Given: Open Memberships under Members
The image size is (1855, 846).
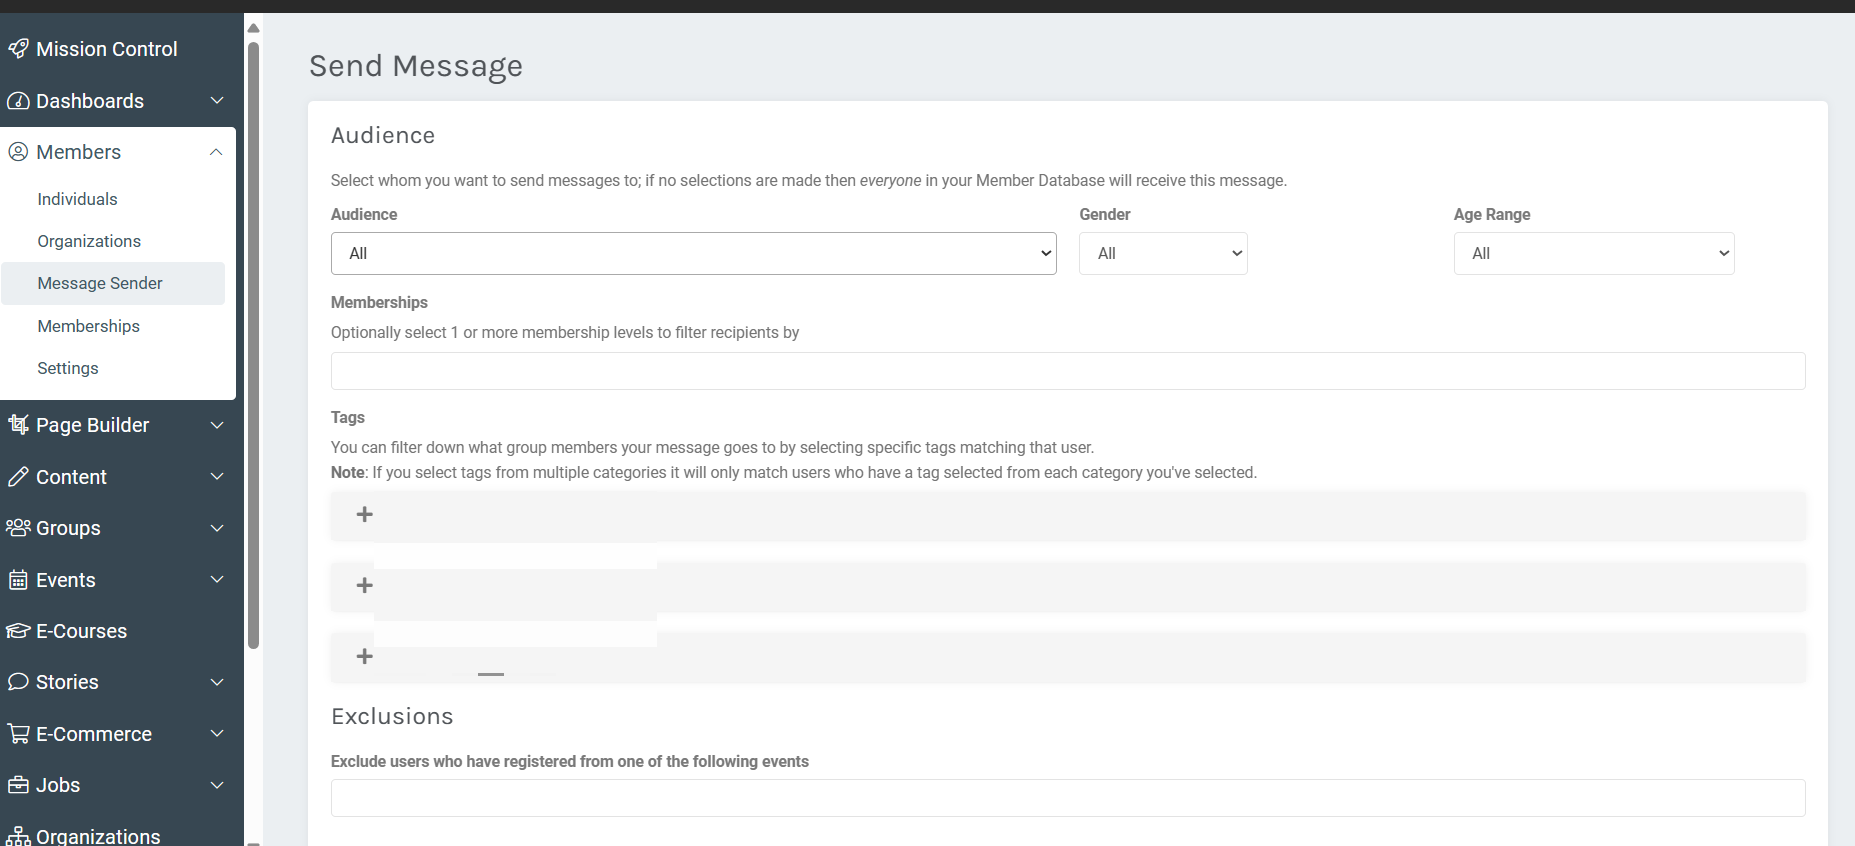Looking at the screenshot, I should 88,326.
